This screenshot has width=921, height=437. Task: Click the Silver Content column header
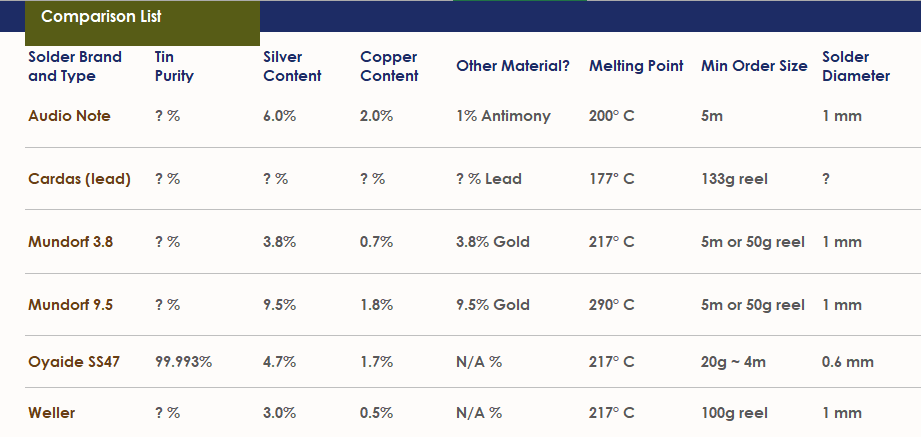pyautogui.click(x=292, y=66)
